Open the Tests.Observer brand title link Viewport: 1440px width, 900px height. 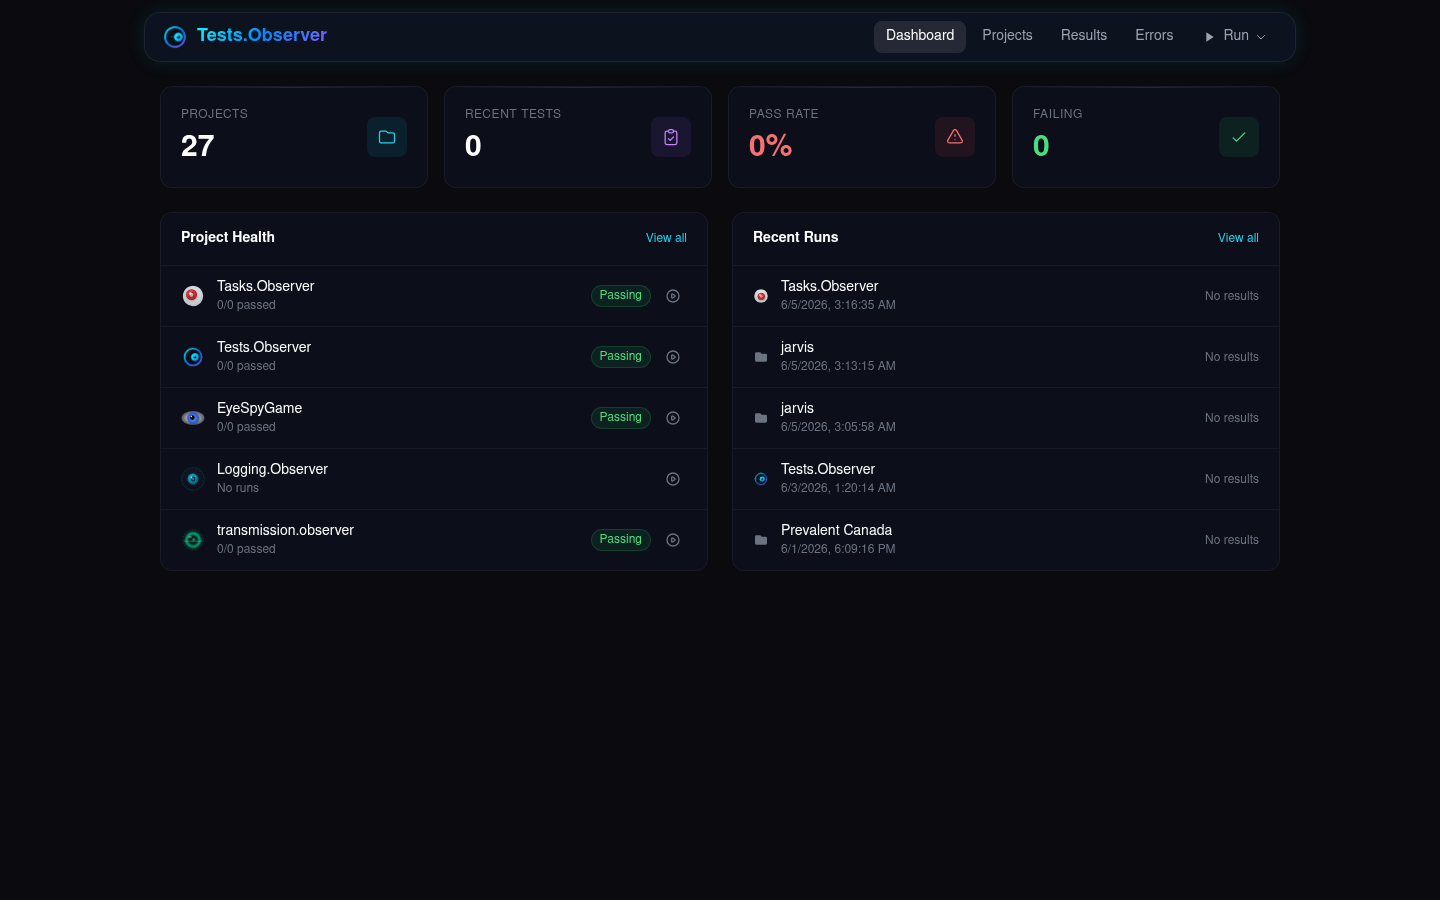pyautogui.click(x=262, y=35)
